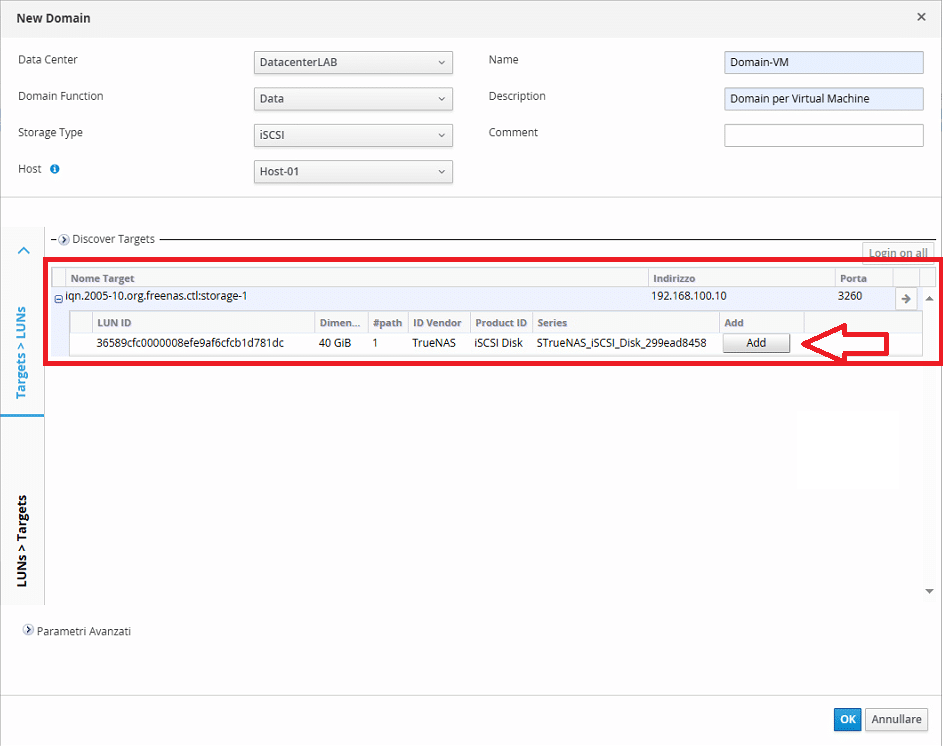The width and height of the screenshot is (943, 746).
Task: Switch to the Targets > LUNs tab
Action: [x=22, y=353]
